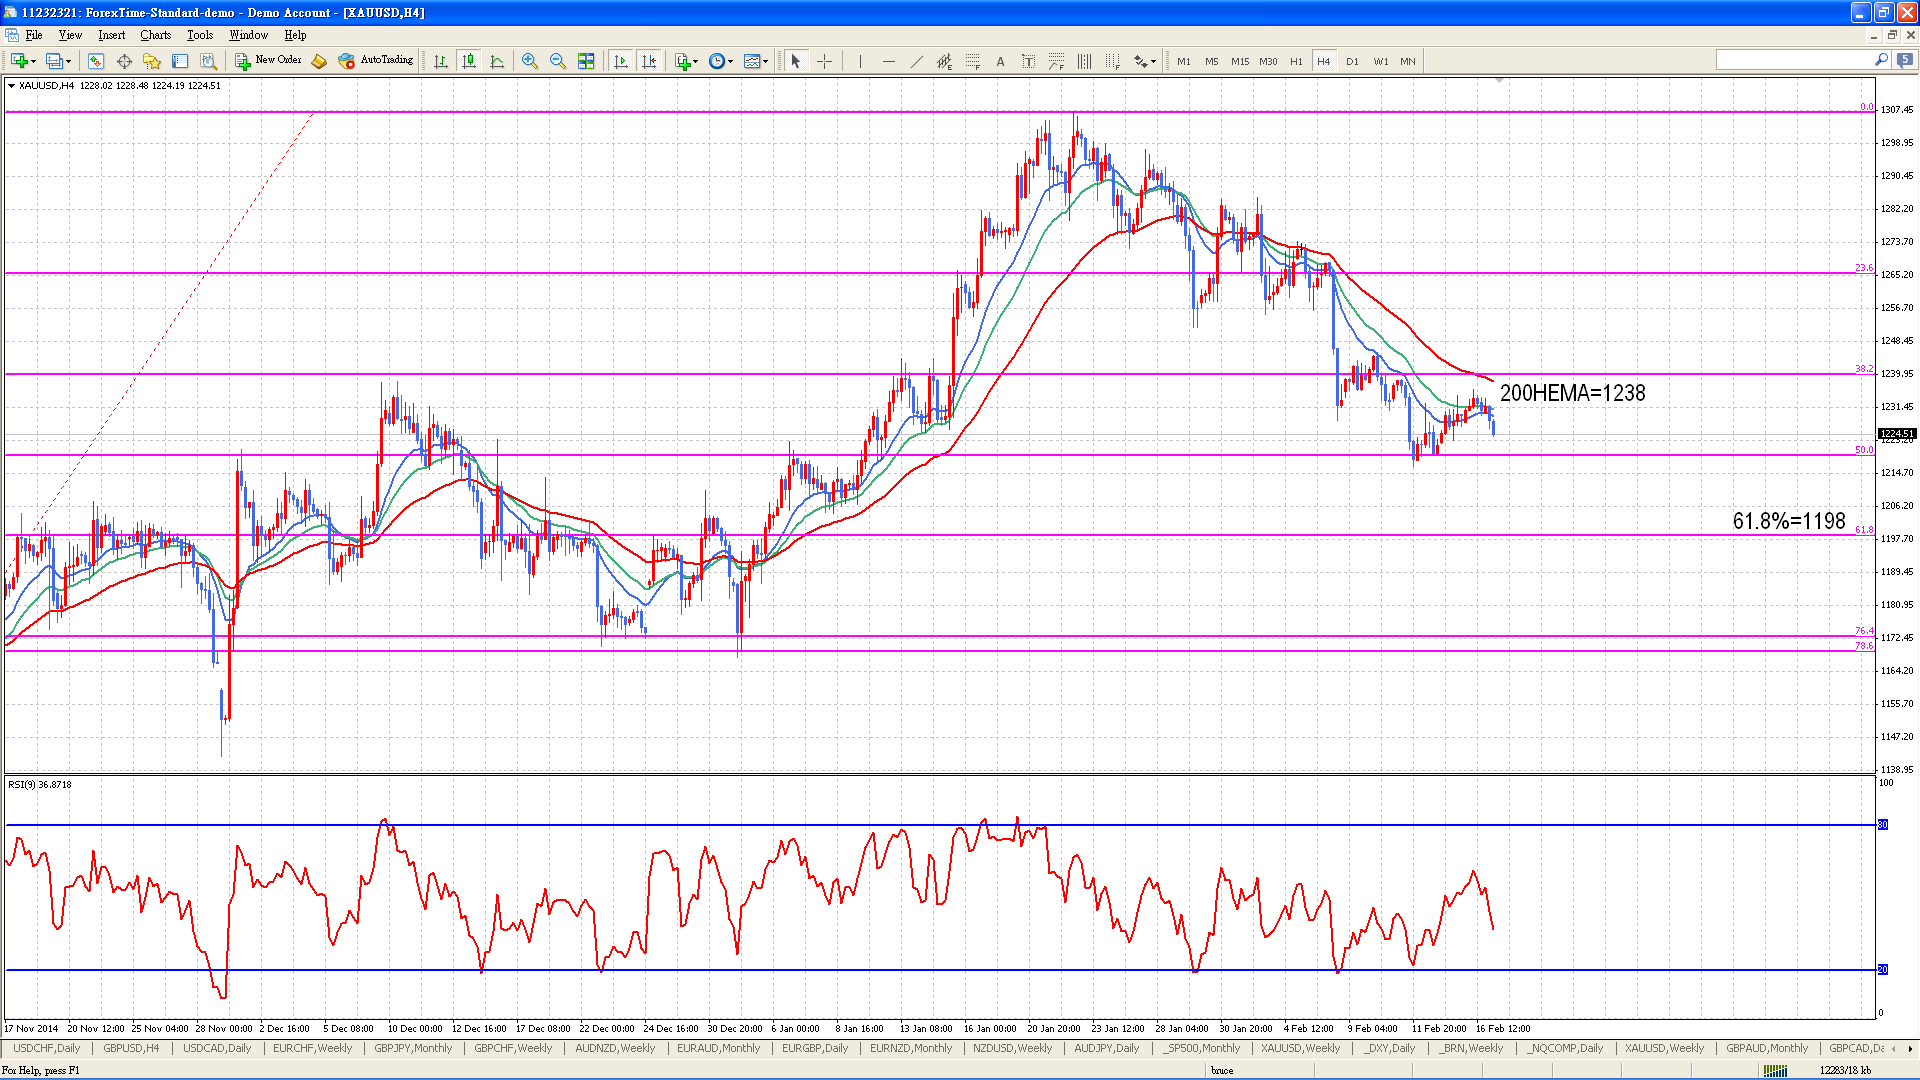Open the Data Window crosshair icon
The width and height of the screenshot is (1920, 1080).
124,61
